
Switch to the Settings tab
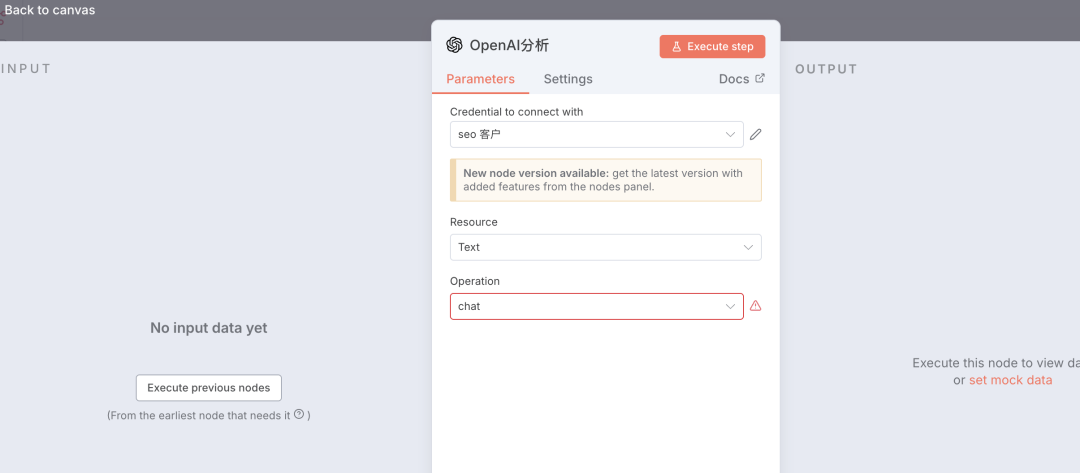click(568, 79)
